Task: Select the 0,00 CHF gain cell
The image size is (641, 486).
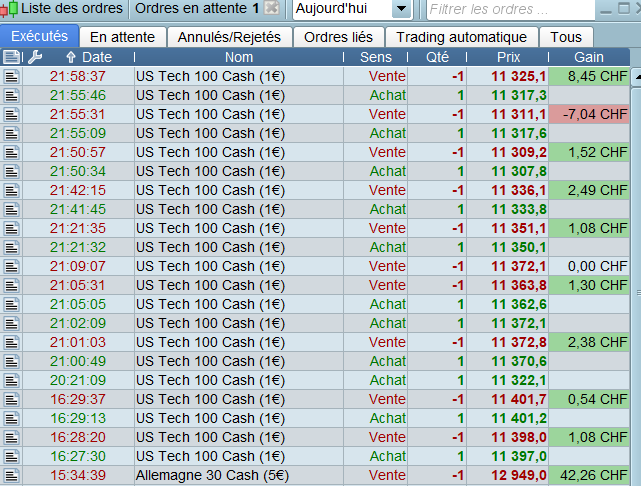Action: [x=589, y=267]
